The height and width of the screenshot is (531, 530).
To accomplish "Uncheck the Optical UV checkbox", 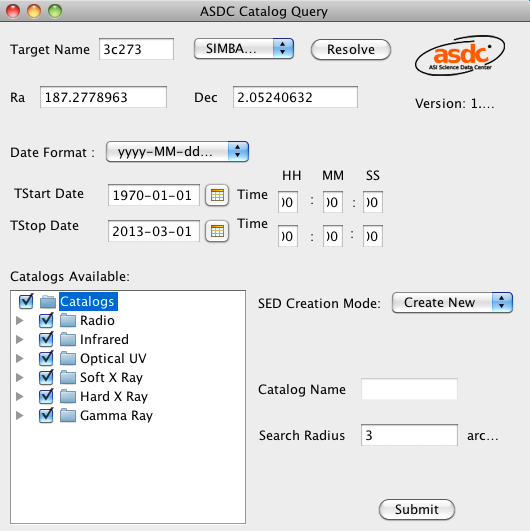I will (46, 358).
